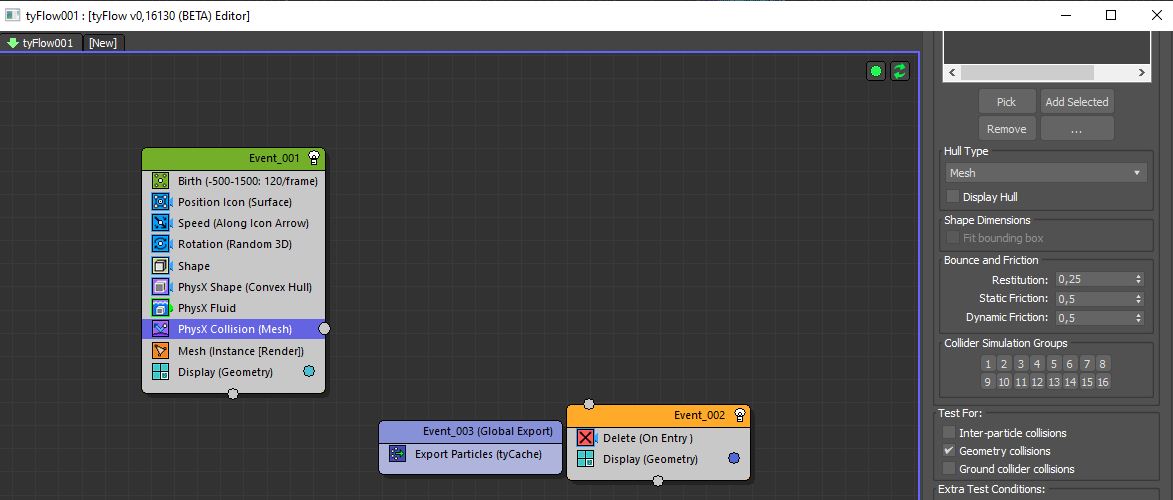This screenshot has width=1173, height=500.
Task: Click the Rotation operator icon
Action: (160, 244)
